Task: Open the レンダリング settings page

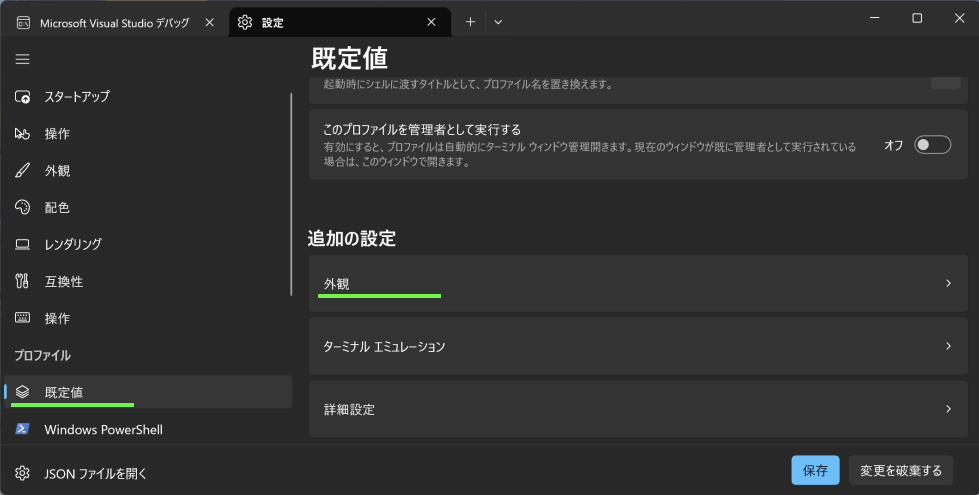Action: [147, 244]
